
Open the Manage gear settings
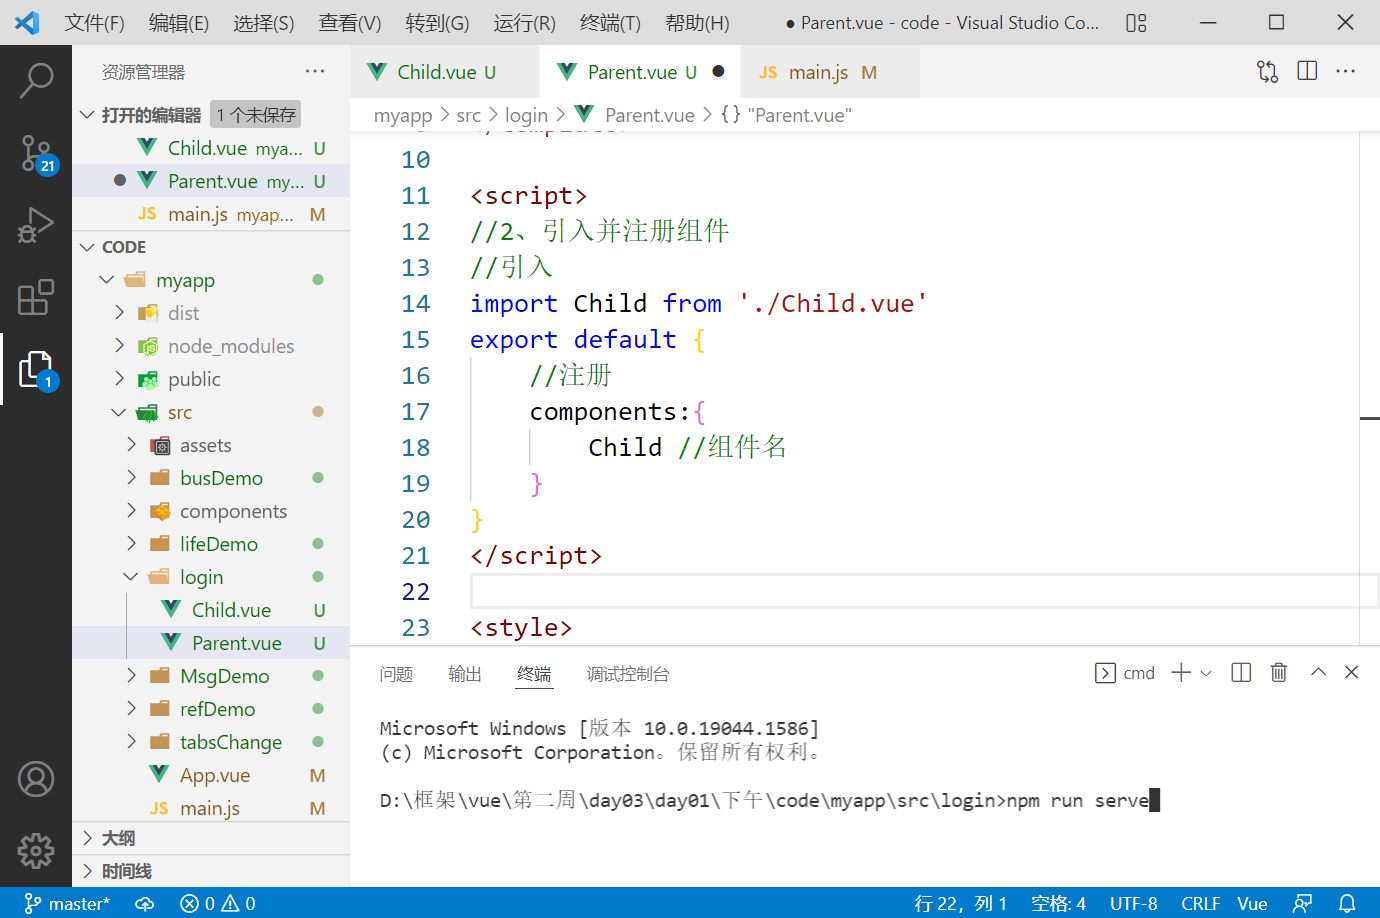click(x=36, y=851)
